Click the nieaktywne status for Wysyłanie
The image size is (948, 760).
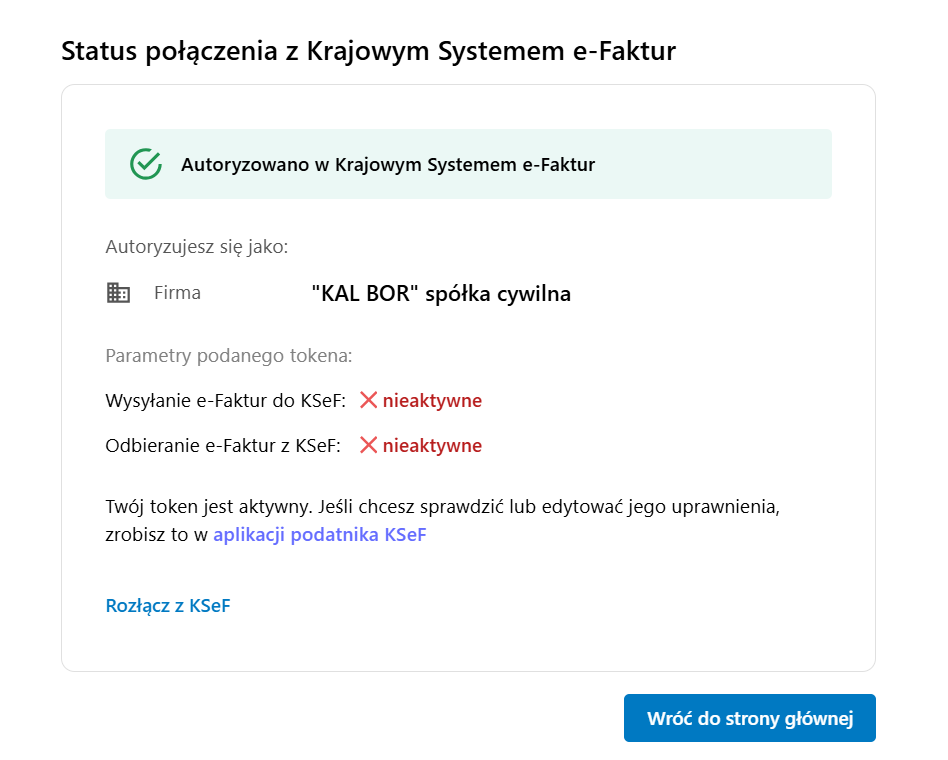[432, 401]
